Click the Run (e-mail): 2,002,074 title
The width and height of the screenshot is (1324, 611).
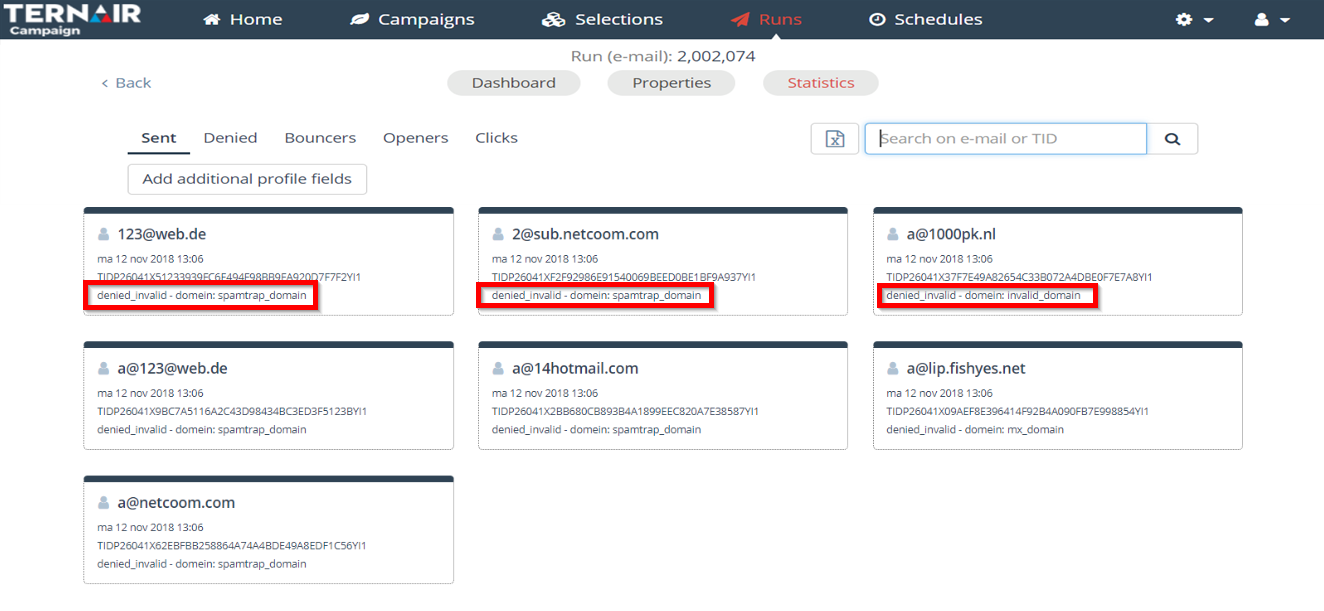click(663, 56)
